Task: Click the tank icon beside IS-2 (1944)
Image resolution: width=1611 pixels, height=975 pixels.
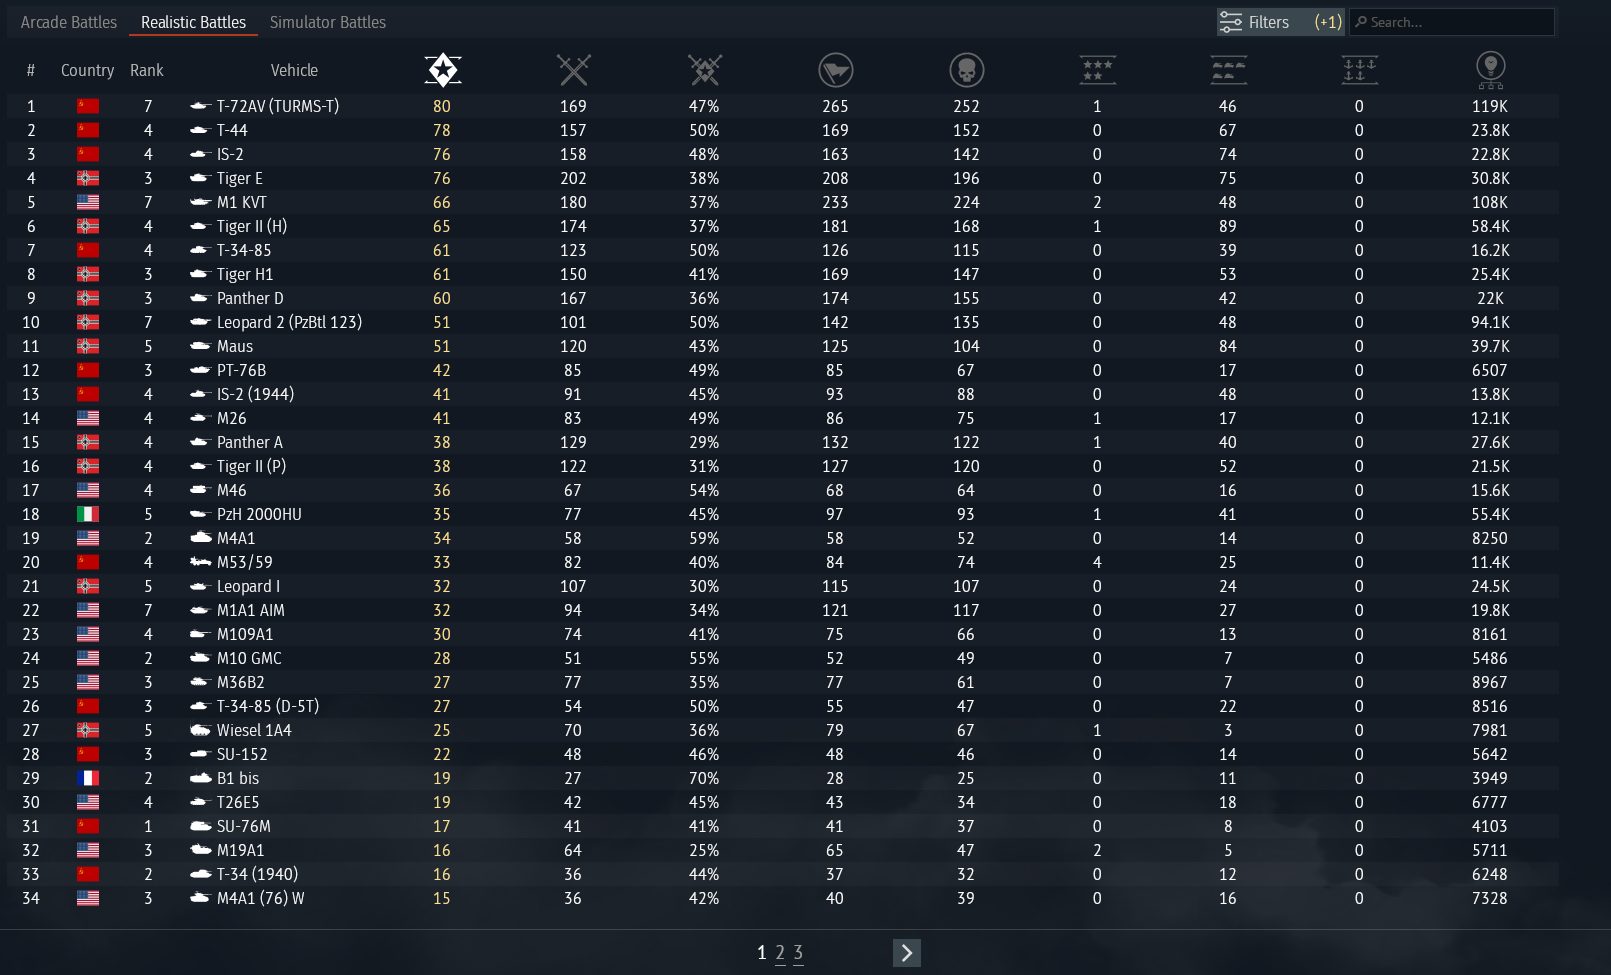Action: click(x=200, y=394)
